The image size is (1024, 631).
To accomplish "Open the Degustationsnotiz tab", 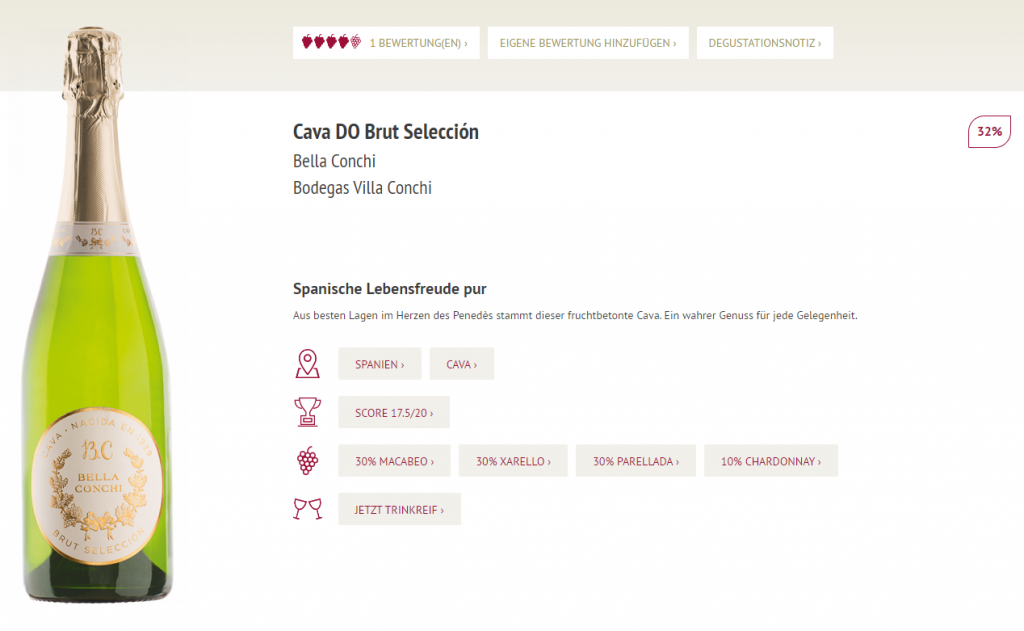I will 765,43.
